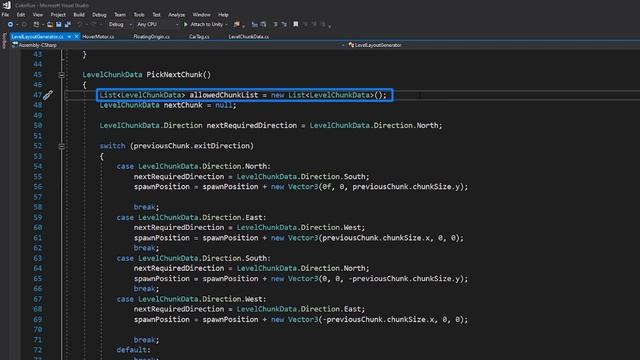Click the green Start play arrow
Image resolution: width=640 pixels, height=360 pixels.
(x=186, y=24)
